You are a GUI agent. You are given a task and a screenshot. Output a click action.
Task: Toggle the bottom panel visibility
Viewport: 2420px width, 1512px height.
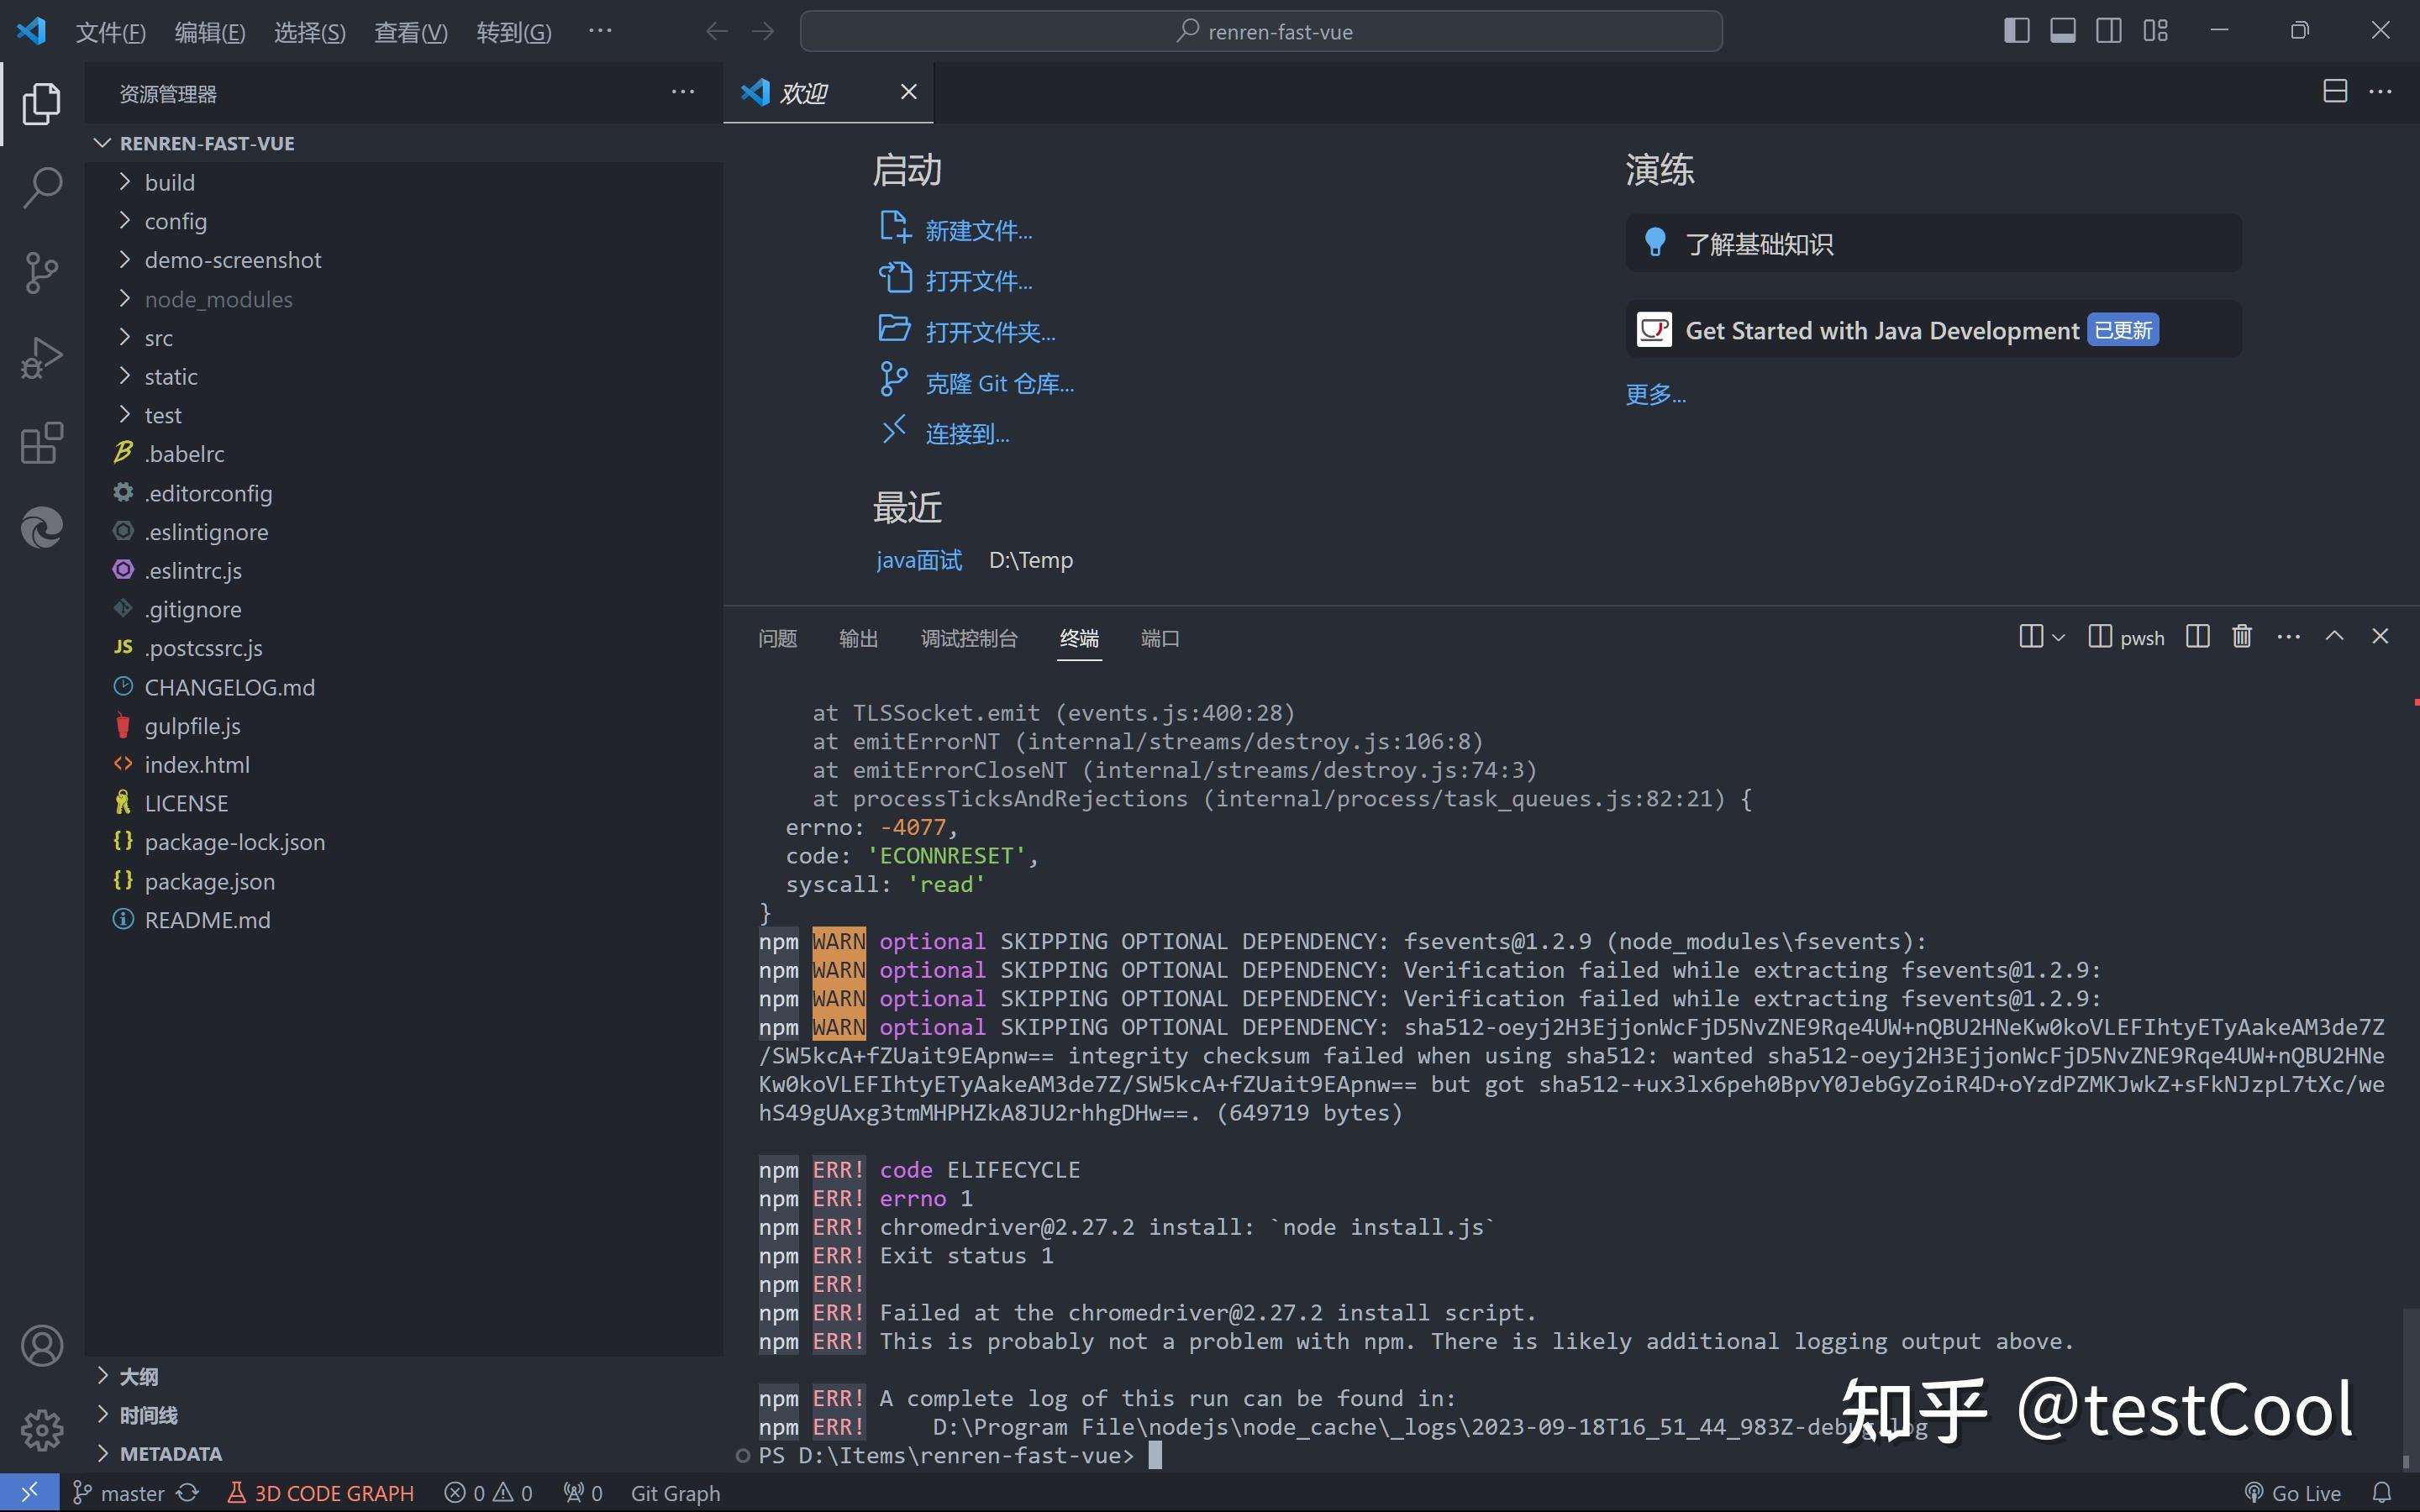tap(2062, 30)
